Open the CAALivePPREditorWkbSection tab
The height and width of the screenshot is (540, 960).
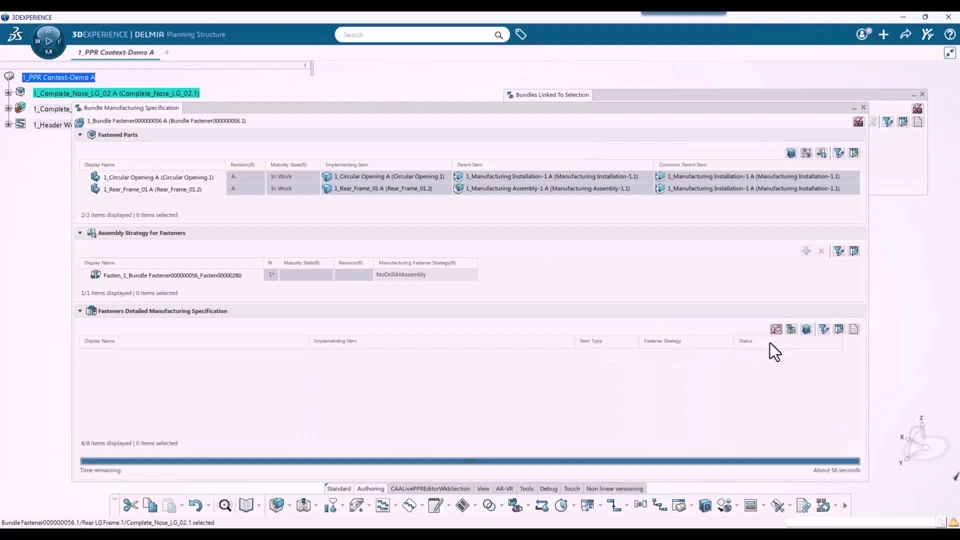(x=430, y=489)
